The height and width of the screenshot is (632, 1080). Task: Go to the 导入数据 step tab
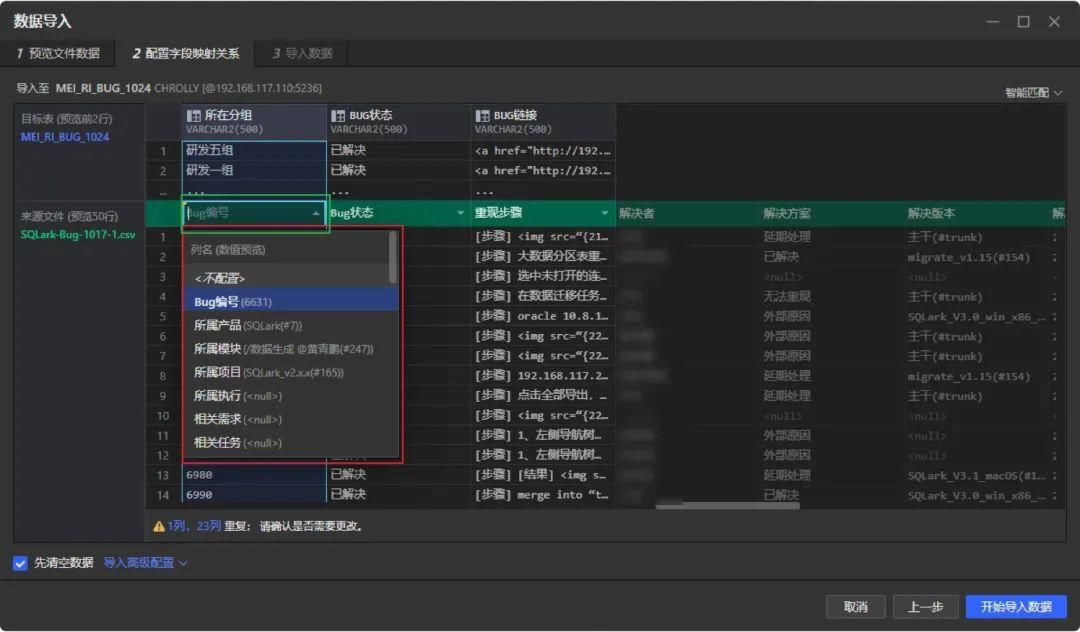point(302,53)
